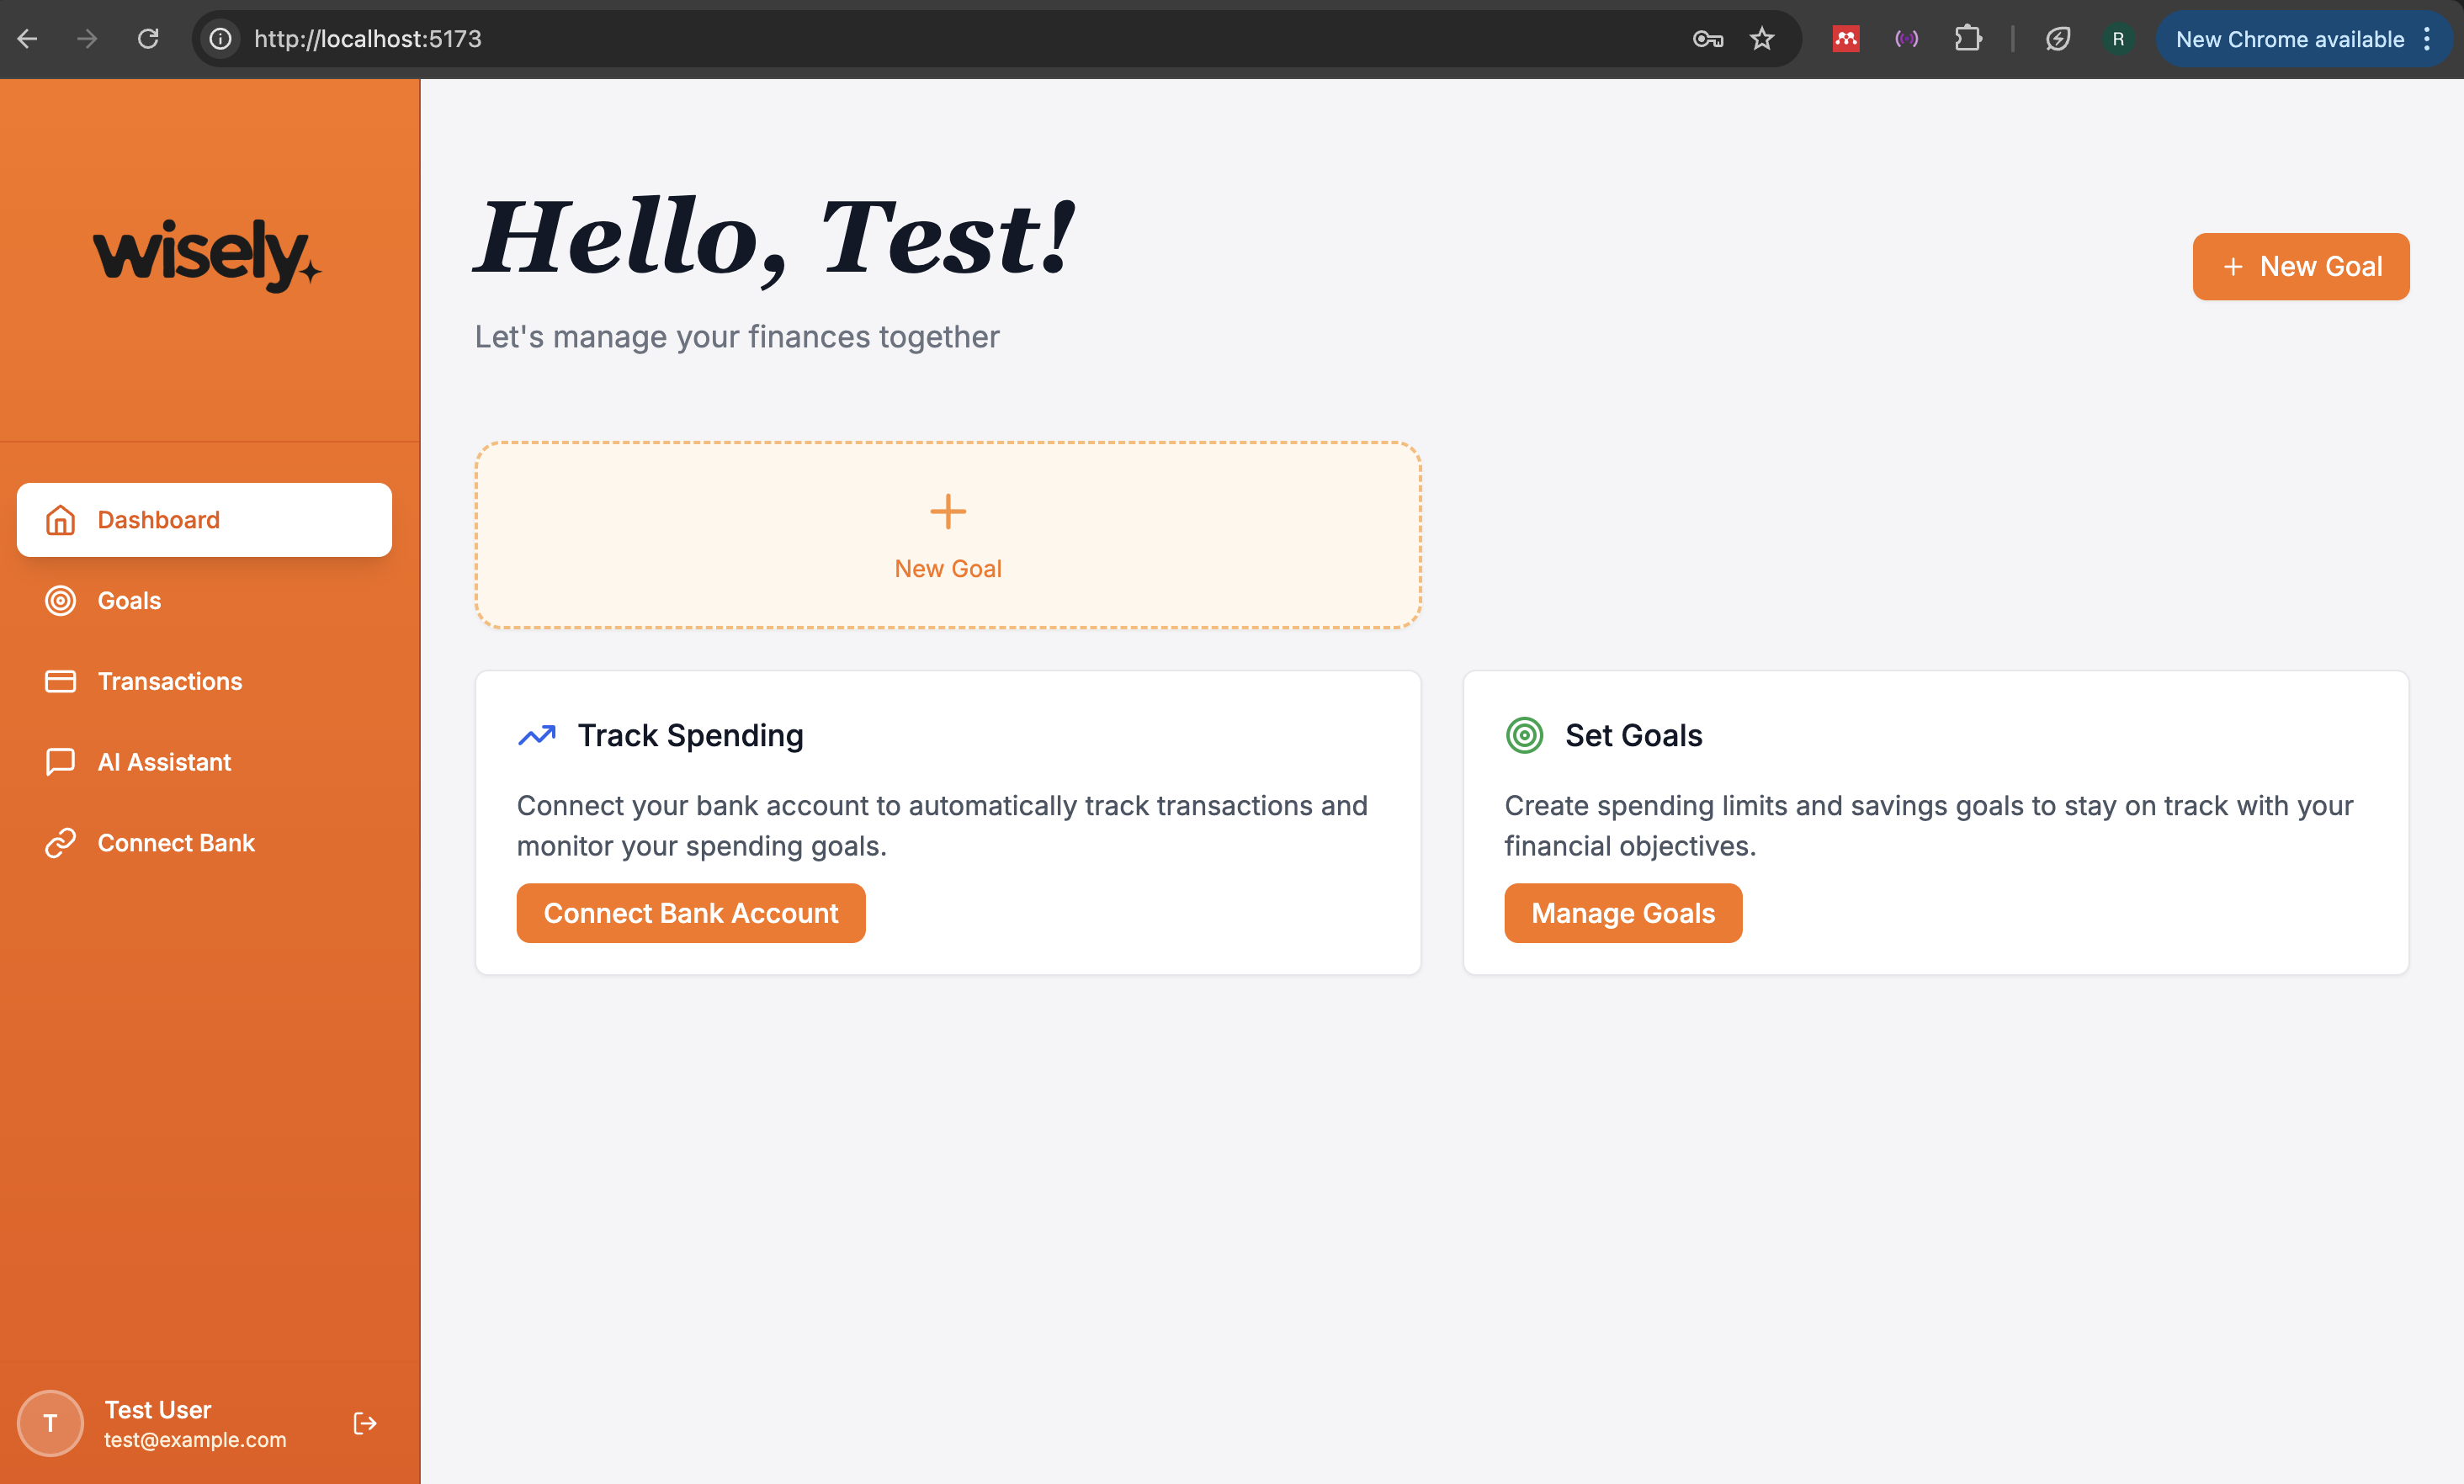2464x1484 pixels.
Task: Open Chrome profile R avatar
Action: [2118, 39]
